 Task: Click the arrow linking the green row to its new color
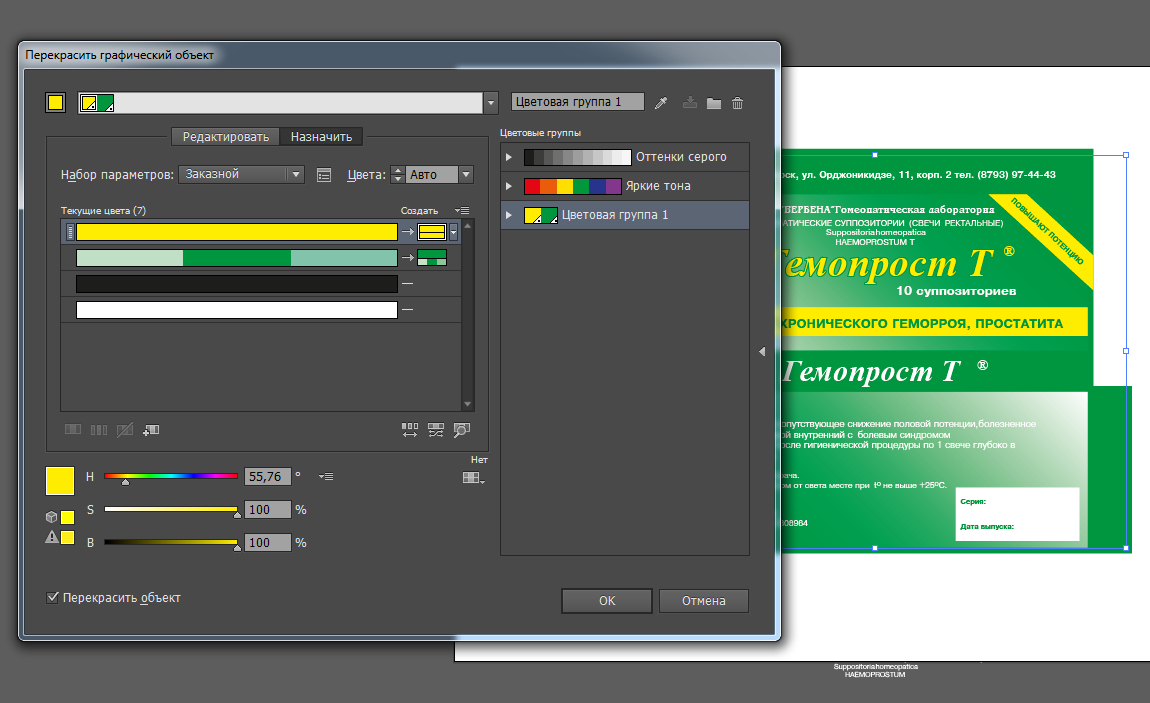tap(408, 257)
